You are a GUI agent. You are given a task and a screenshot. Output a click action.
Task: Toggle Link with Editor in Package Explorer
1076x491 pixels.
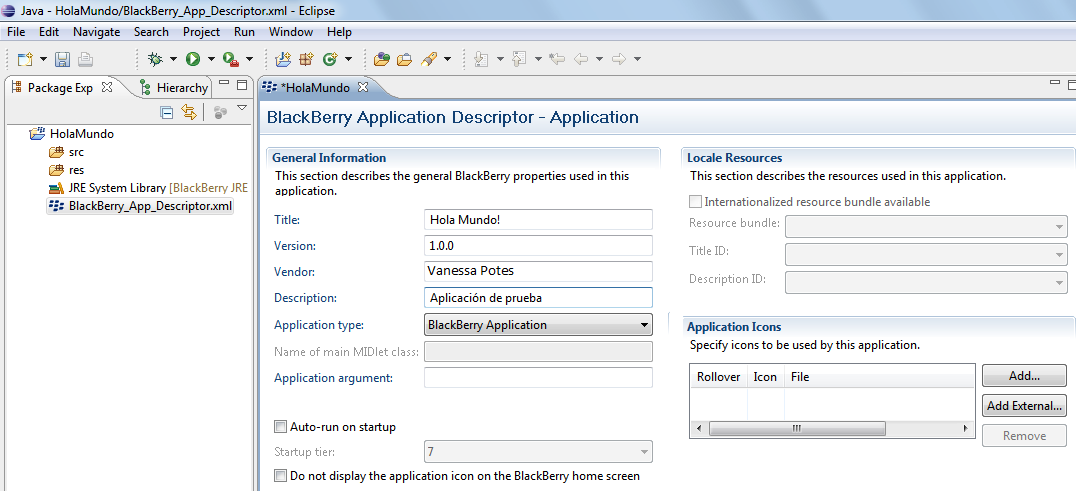(188, 113)
